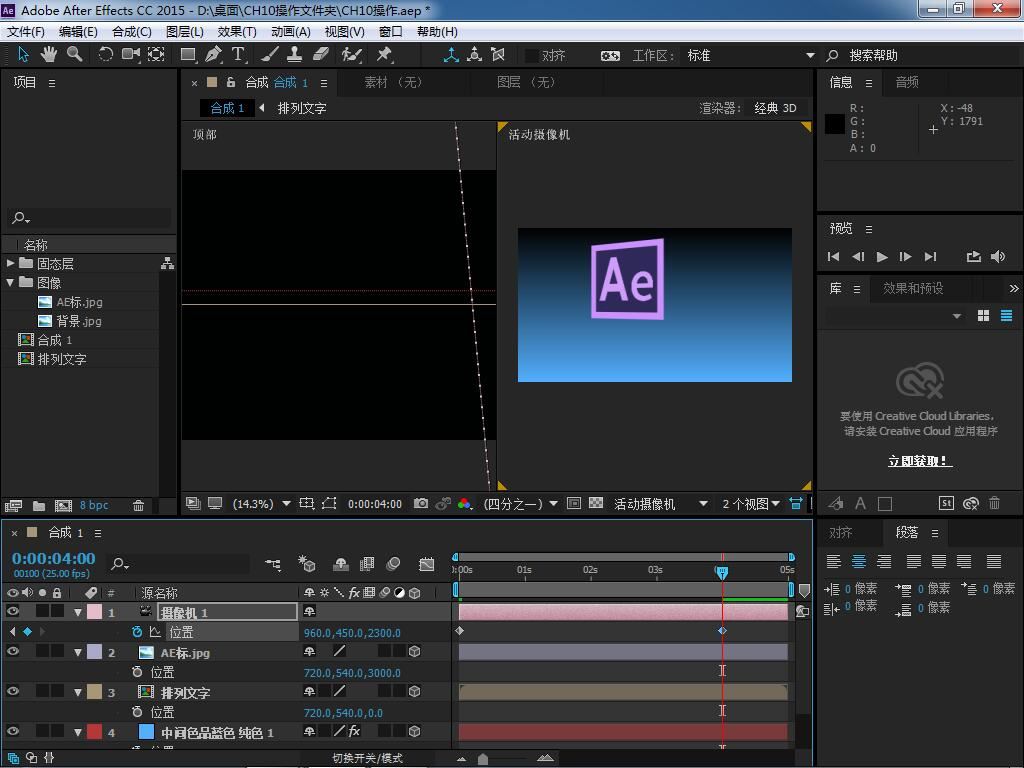Select the Eraser tool
1024x768 pixels.
321,54
